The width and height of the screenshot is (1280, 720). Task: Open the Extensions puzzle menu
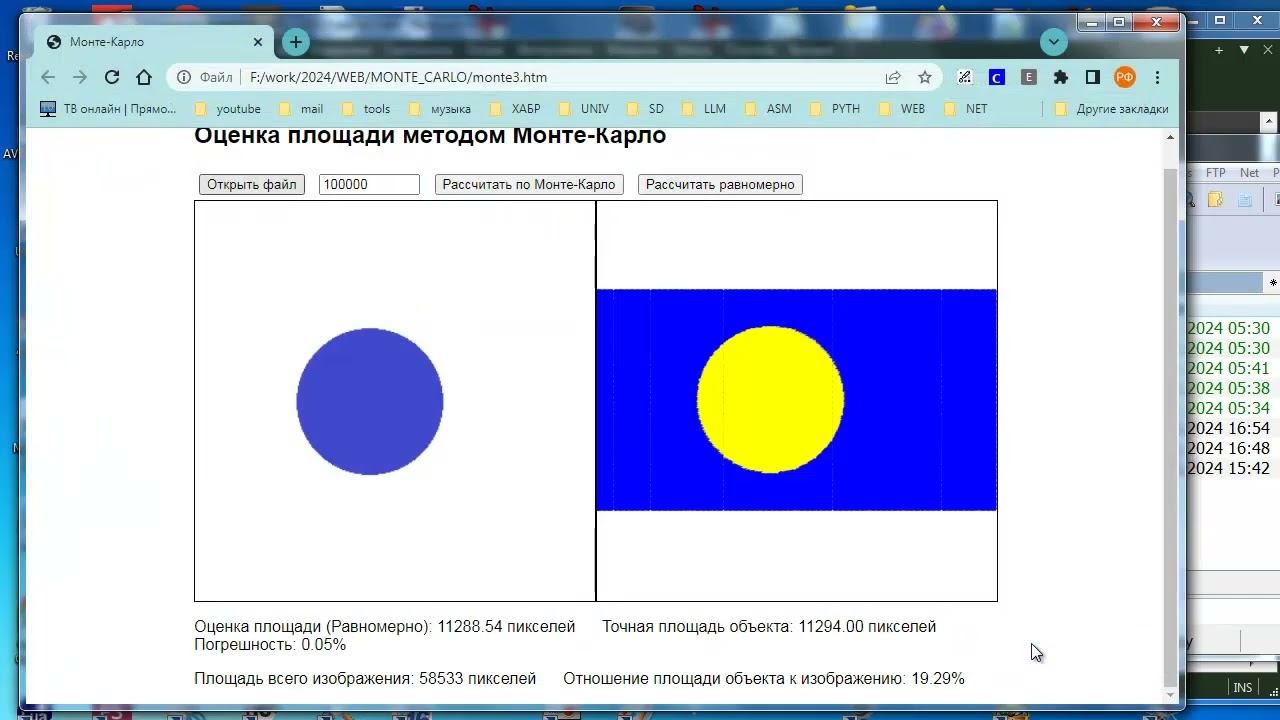1061,77
